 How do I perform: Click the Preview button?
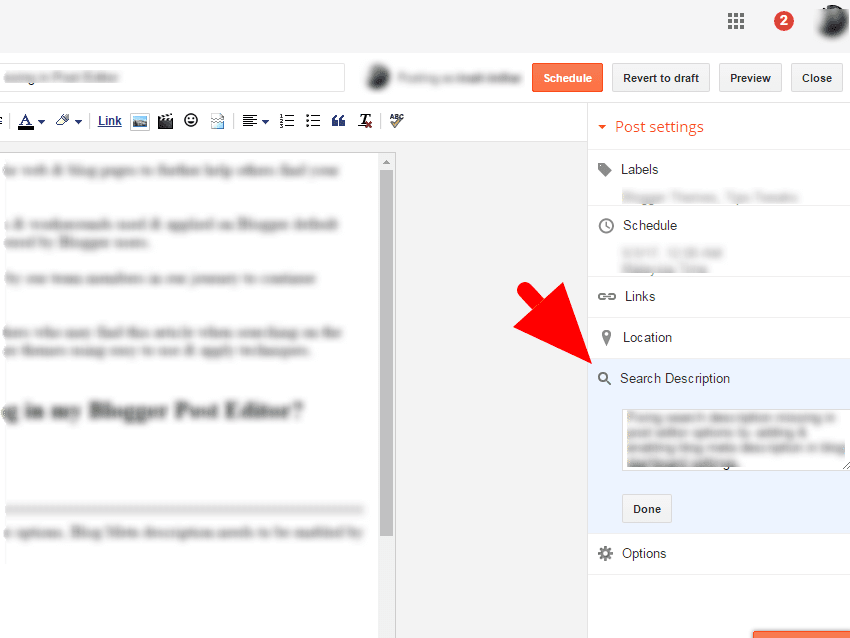[750, 78]
